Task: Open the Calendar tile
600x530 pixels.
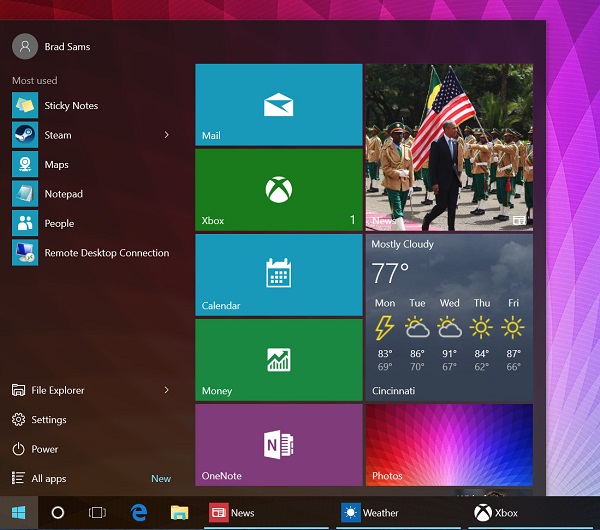Action: pos(278,275)
